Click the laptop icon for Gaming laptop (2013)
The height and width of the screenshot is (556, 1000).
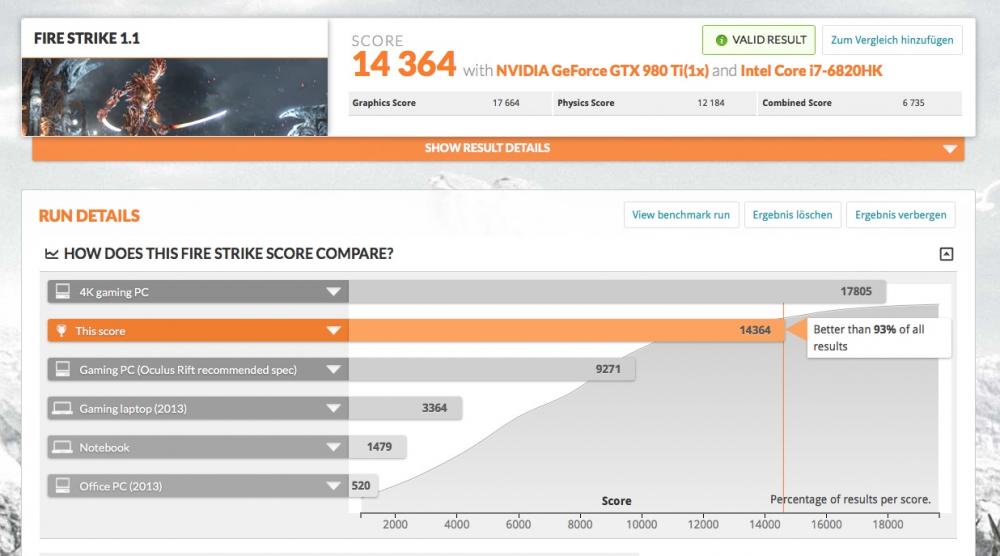tap(62, 409)
